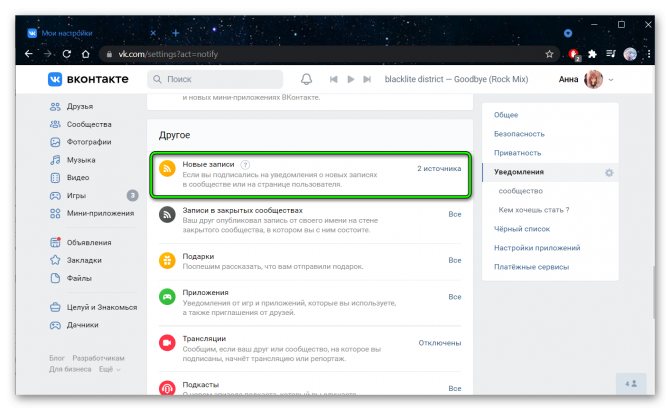670x410 pixels.
Task: Click the help question mark near Новые записи
Action: pos(245,164)
